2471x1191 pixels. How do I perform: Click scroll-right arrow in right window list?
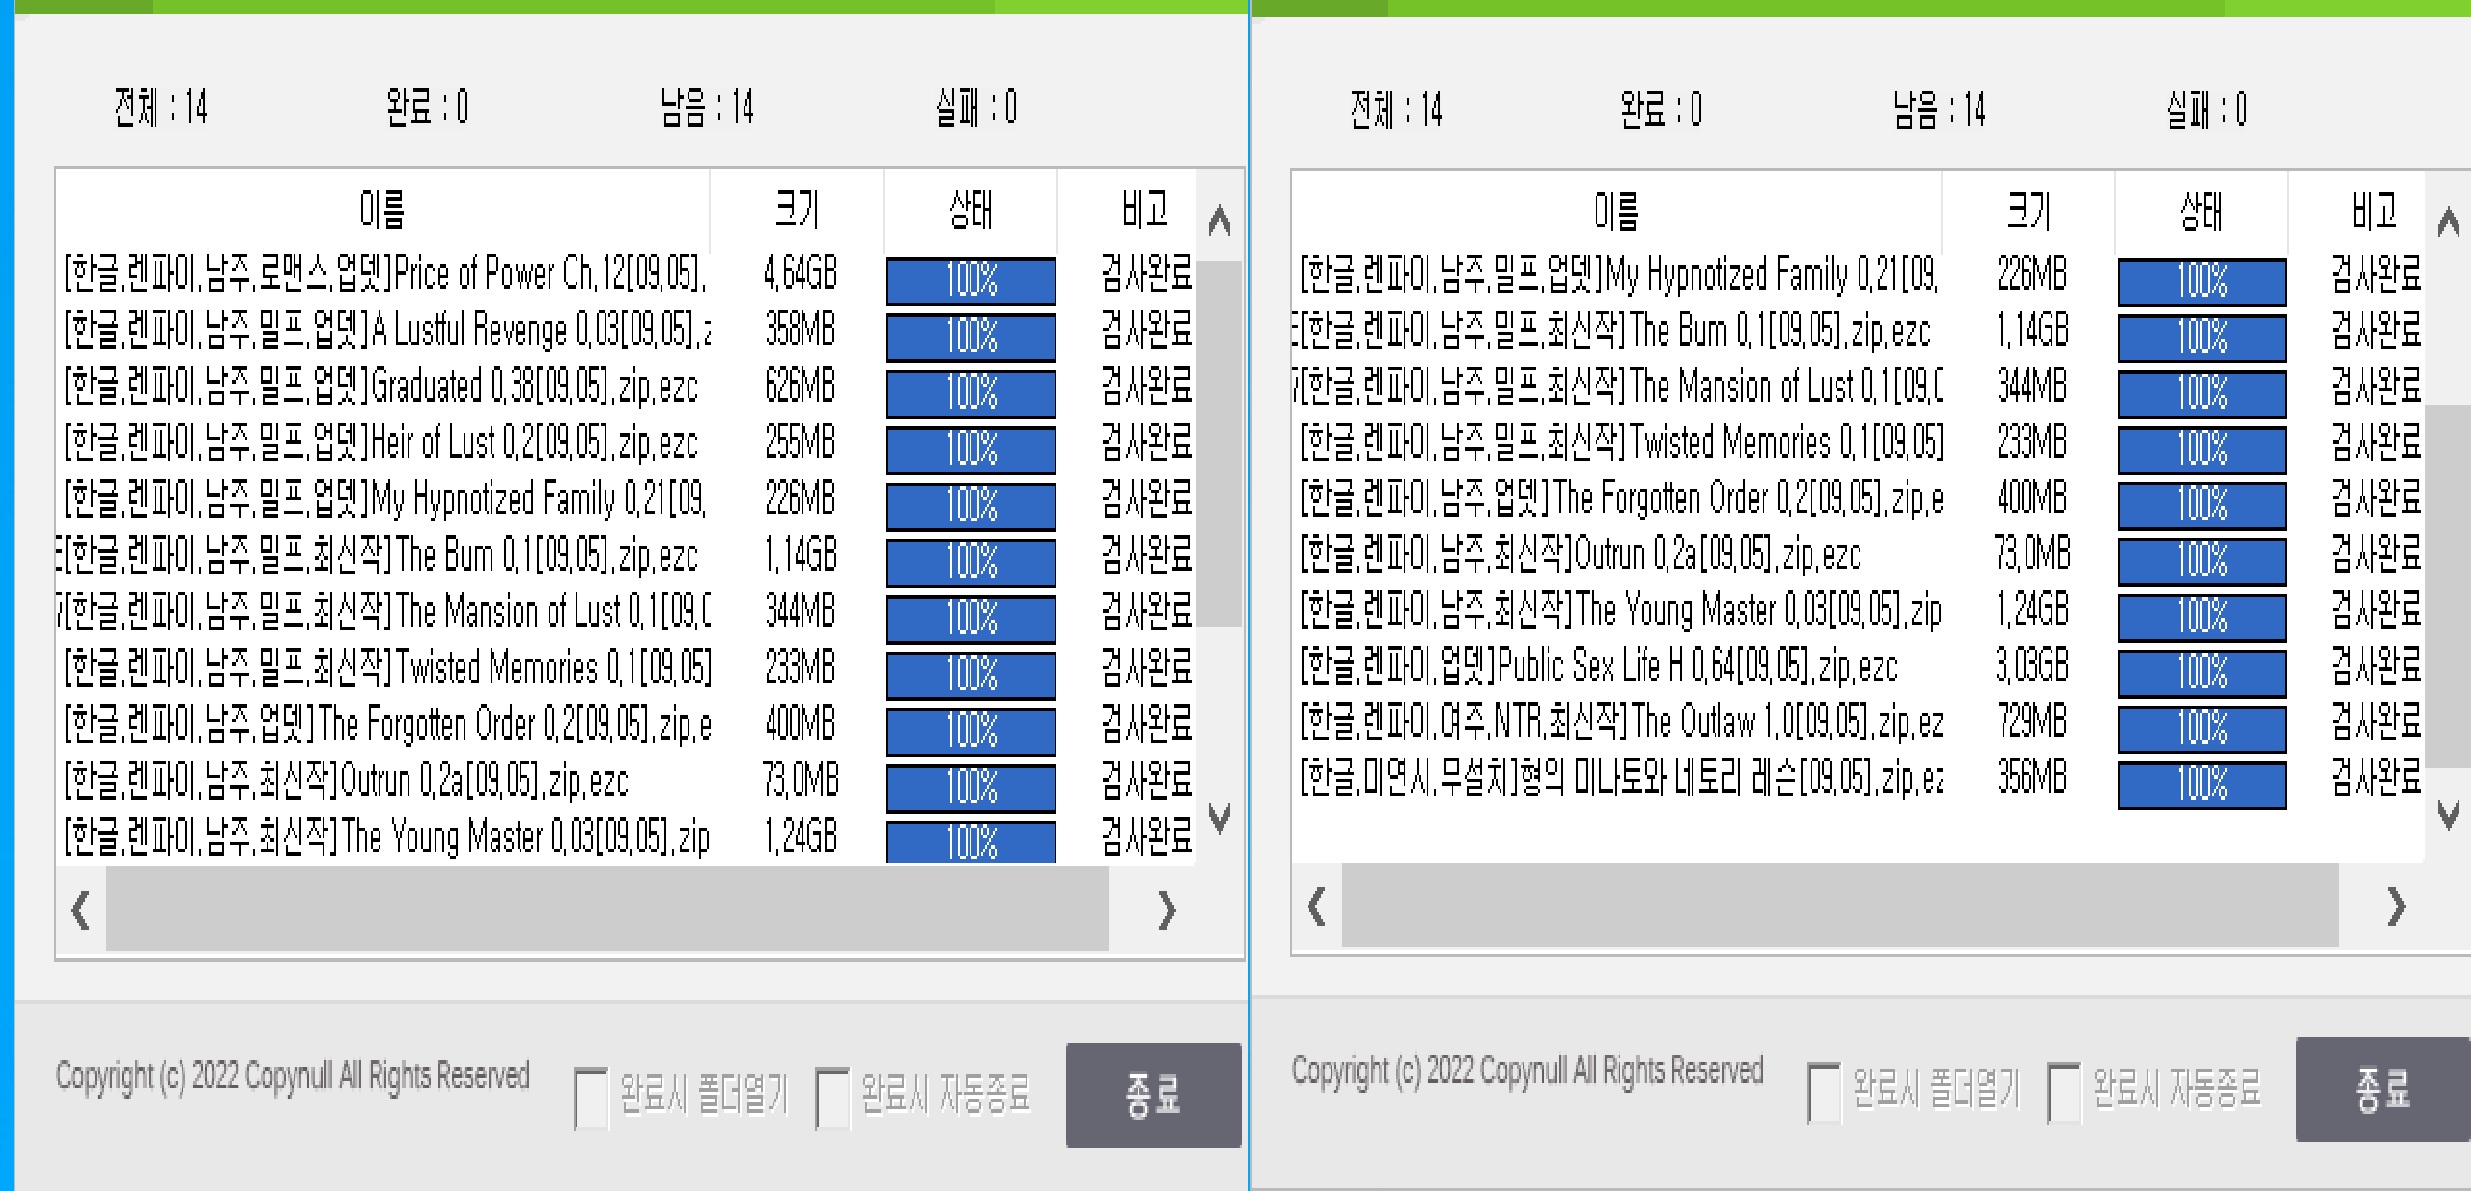click(x=2395, y=907)
